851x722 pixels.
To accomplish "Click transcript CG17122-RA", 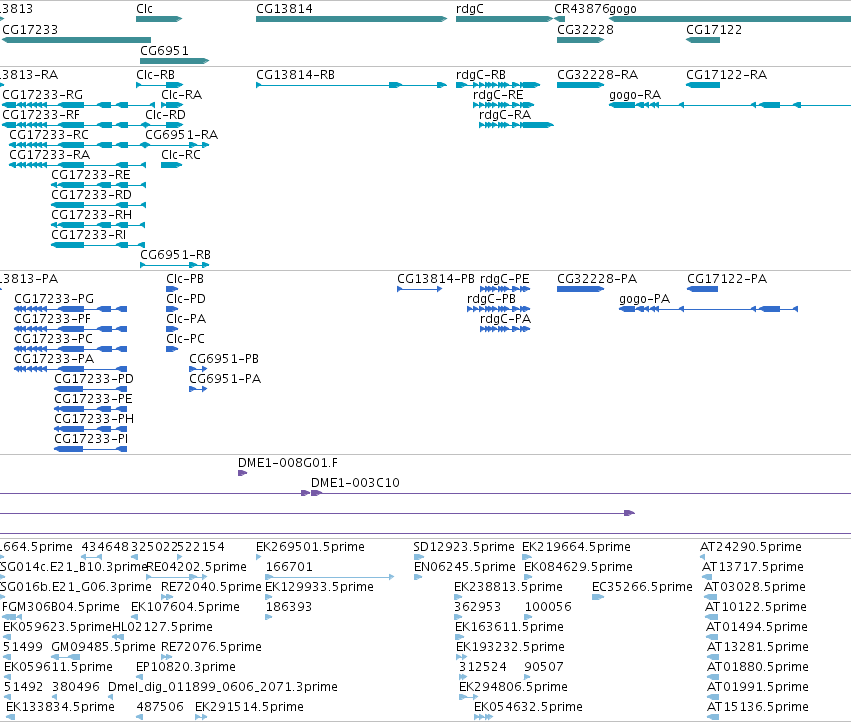I will (703, 85).
